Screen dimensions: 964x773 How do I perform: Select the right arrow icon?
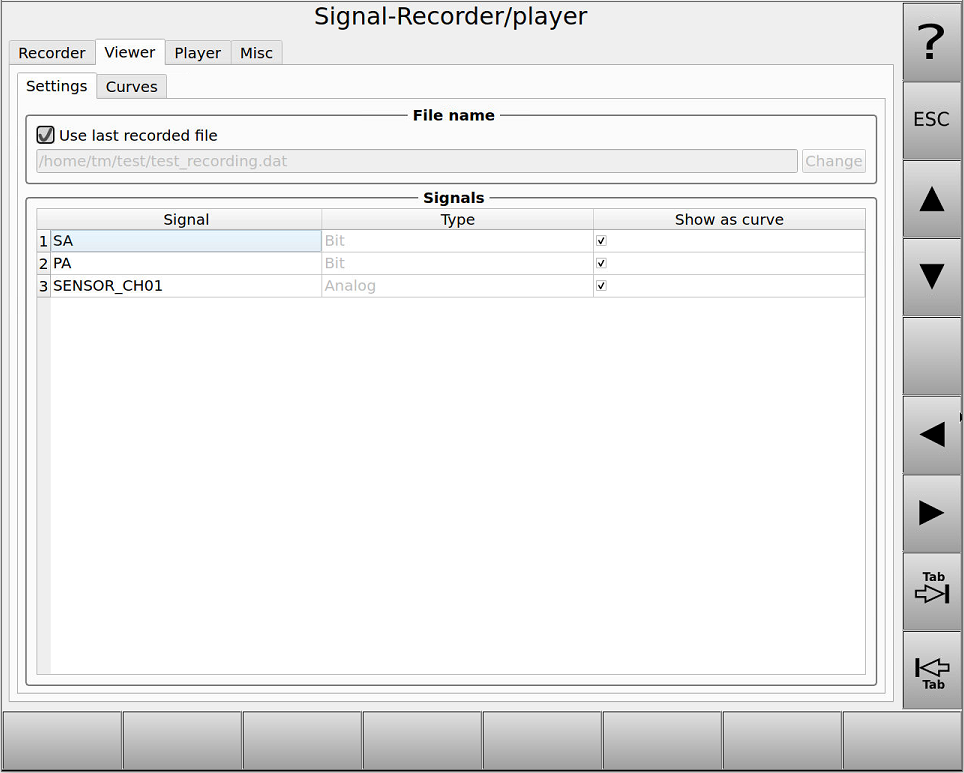click(931, 512)
